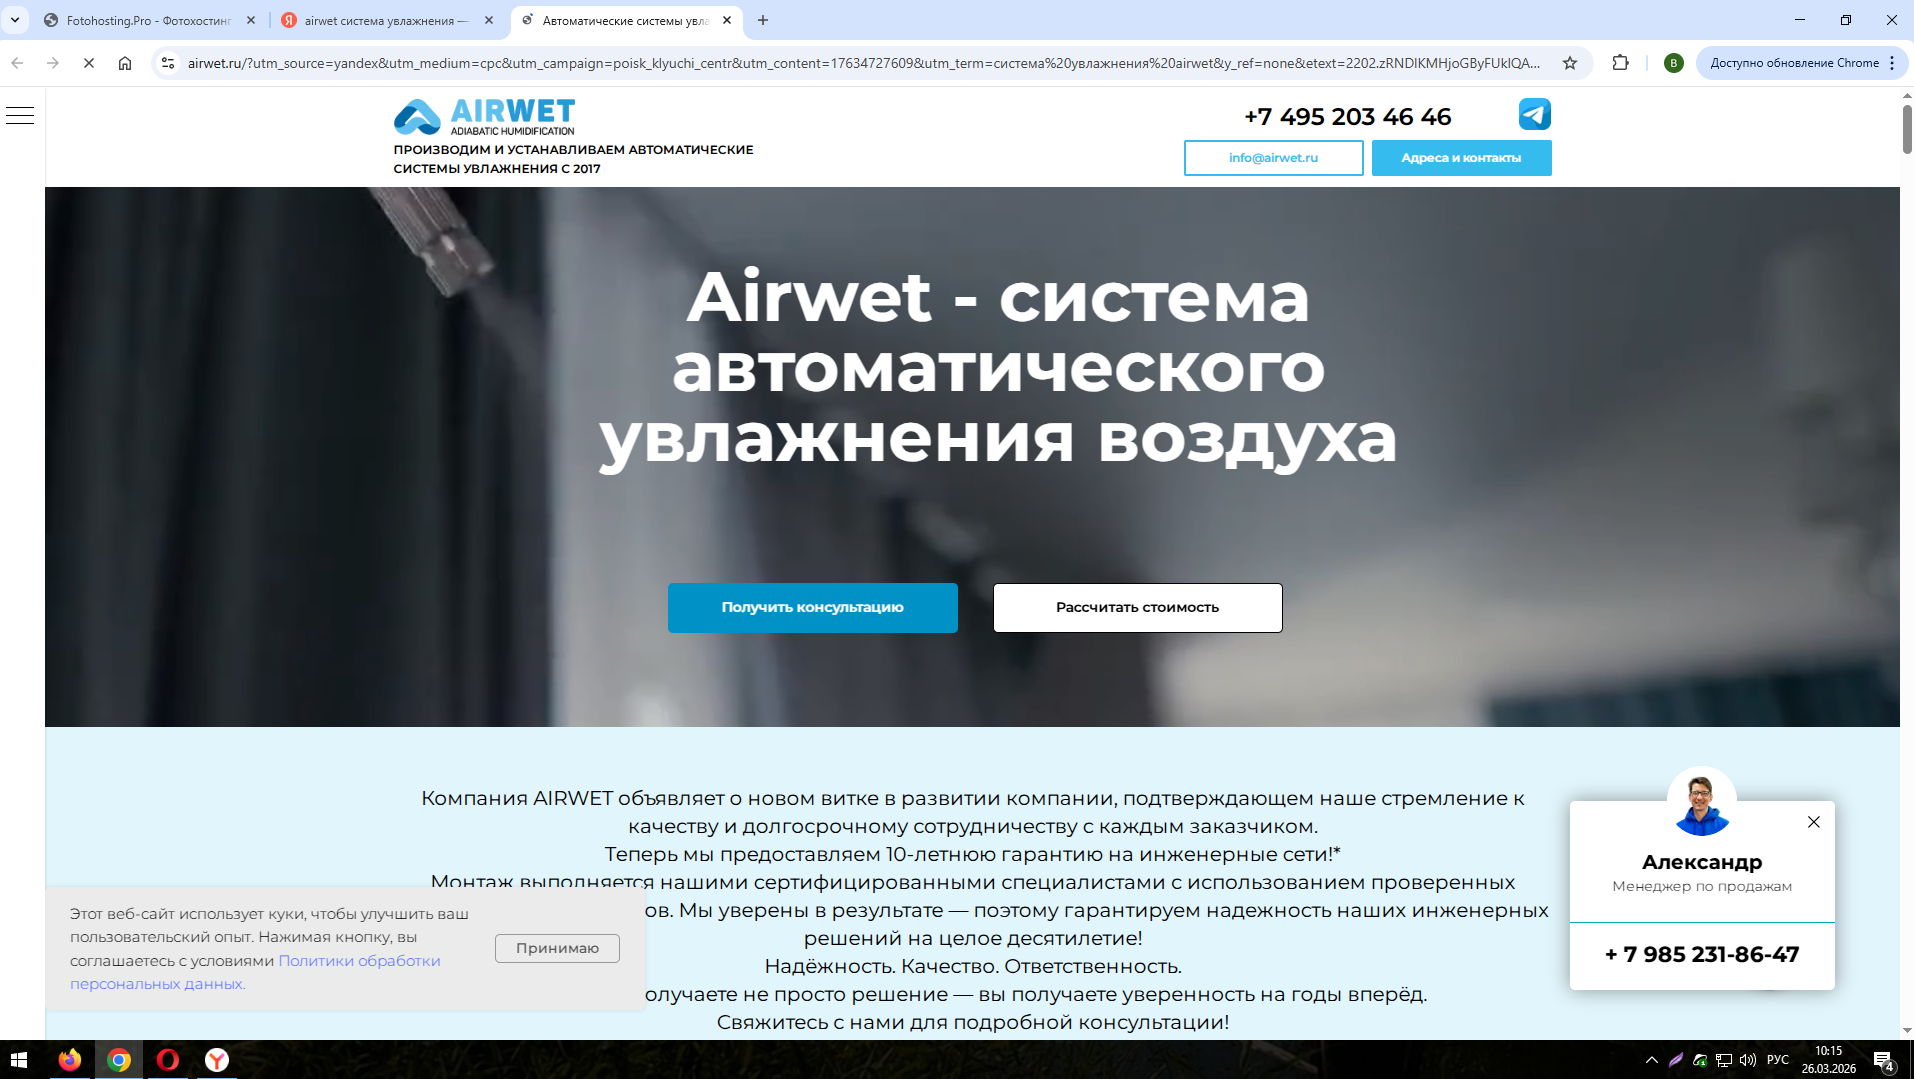Click the Рассчитать стоимость button
Screen dimensions: 1914x1079
(x=1138, y=608)
